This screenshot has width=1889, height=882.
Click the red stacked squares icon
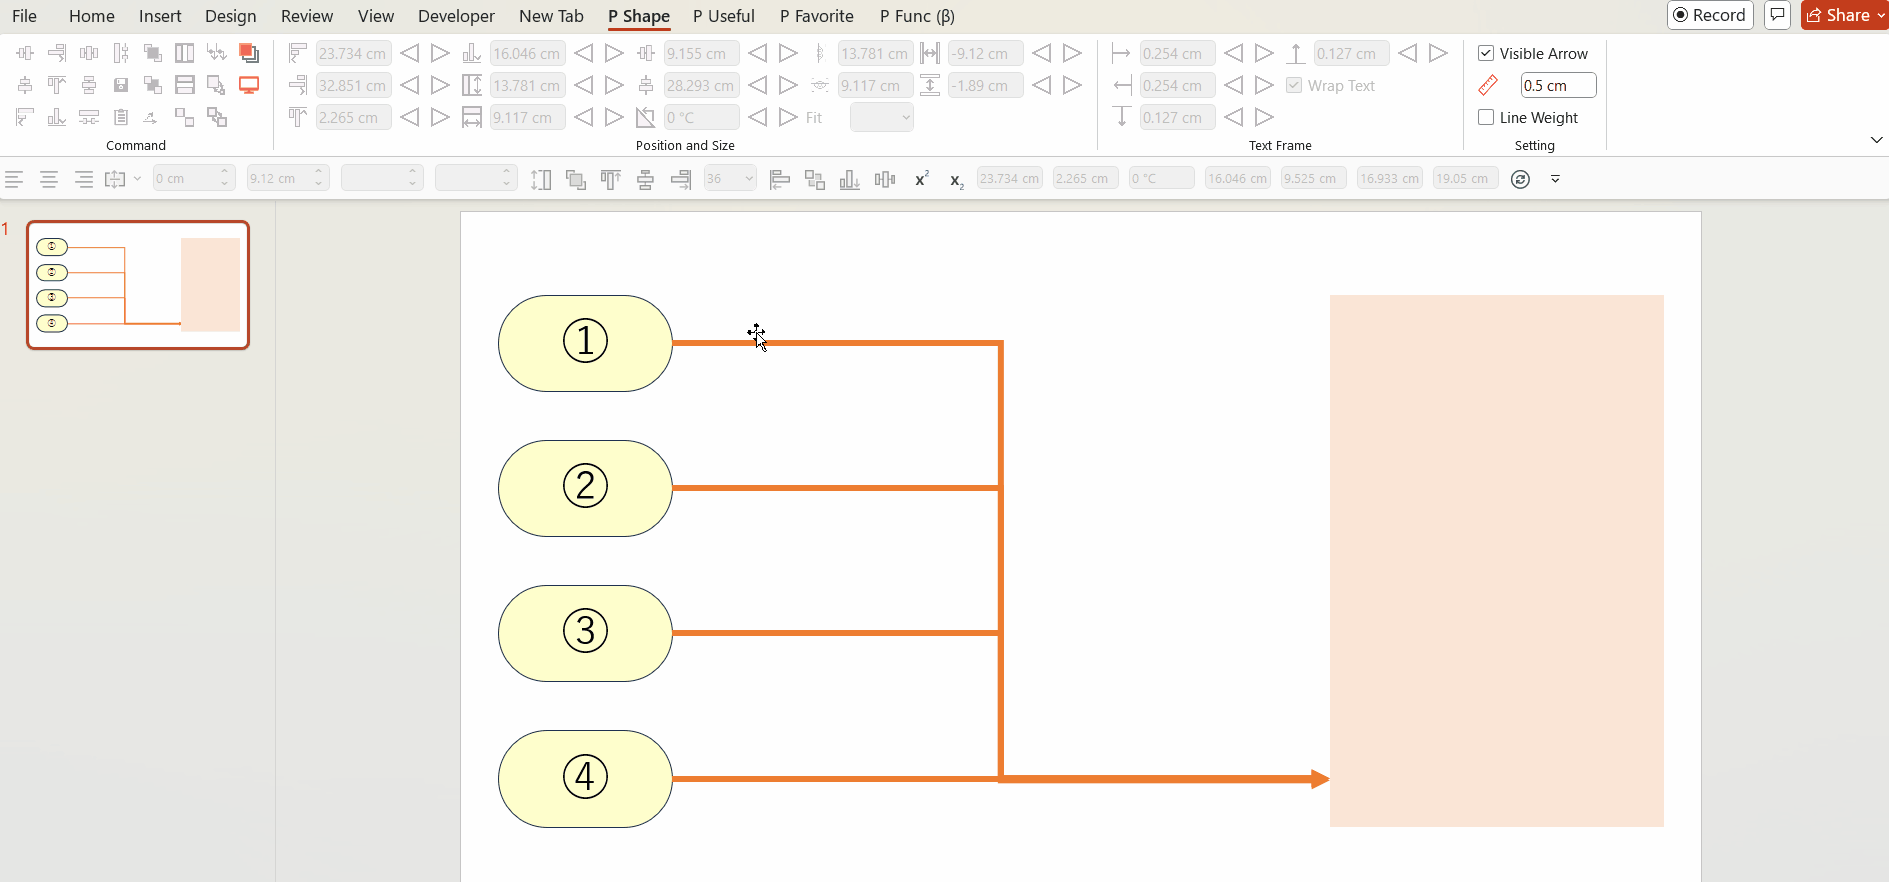coord(249,53)
